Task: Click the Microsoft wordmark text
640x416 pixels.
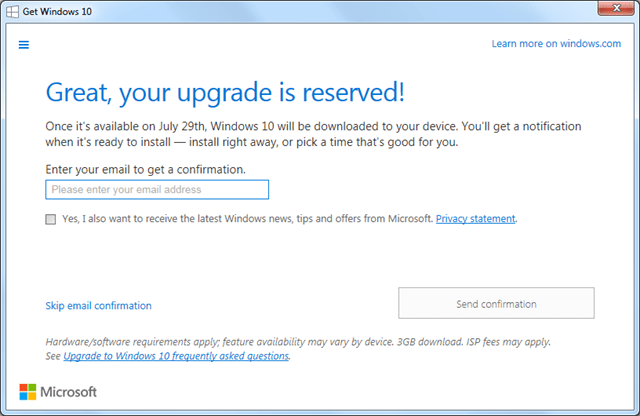Action: click(68, 392)
